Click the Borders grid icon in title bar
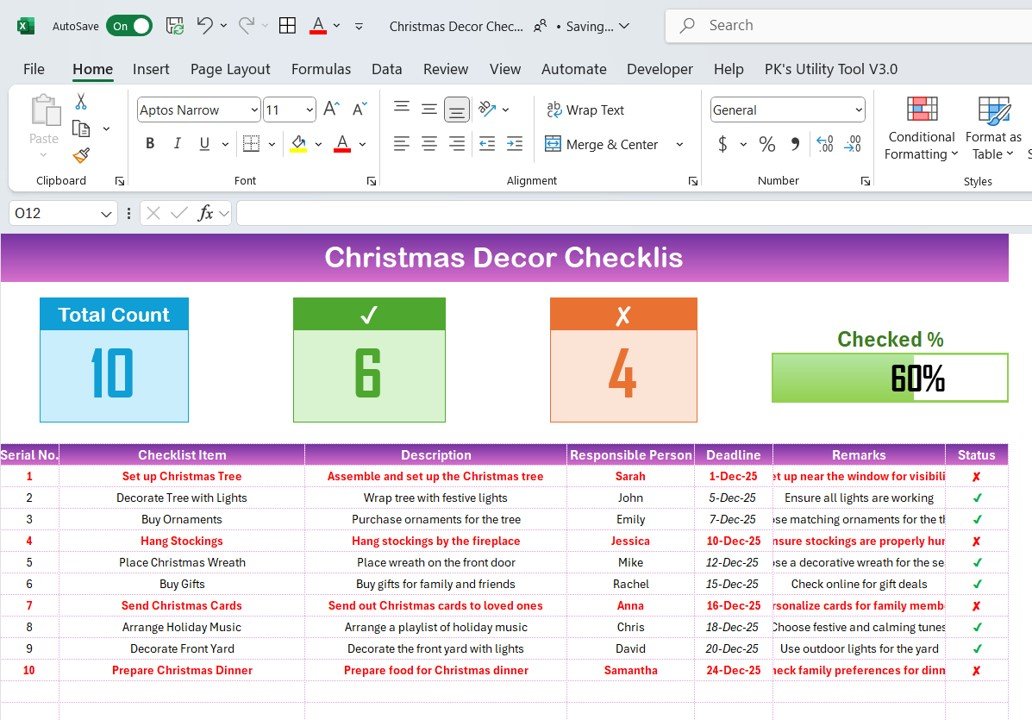This screenshot has height=720, width=1032. click(288, 26)
